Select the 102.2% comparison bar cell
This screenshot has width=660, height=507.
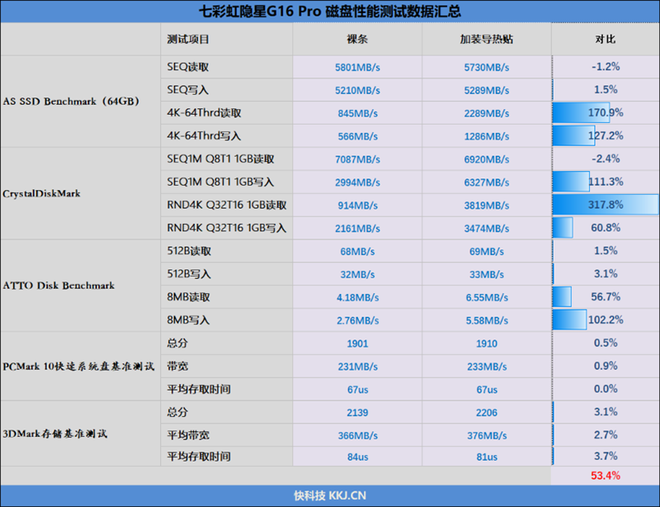coord(605,320)
